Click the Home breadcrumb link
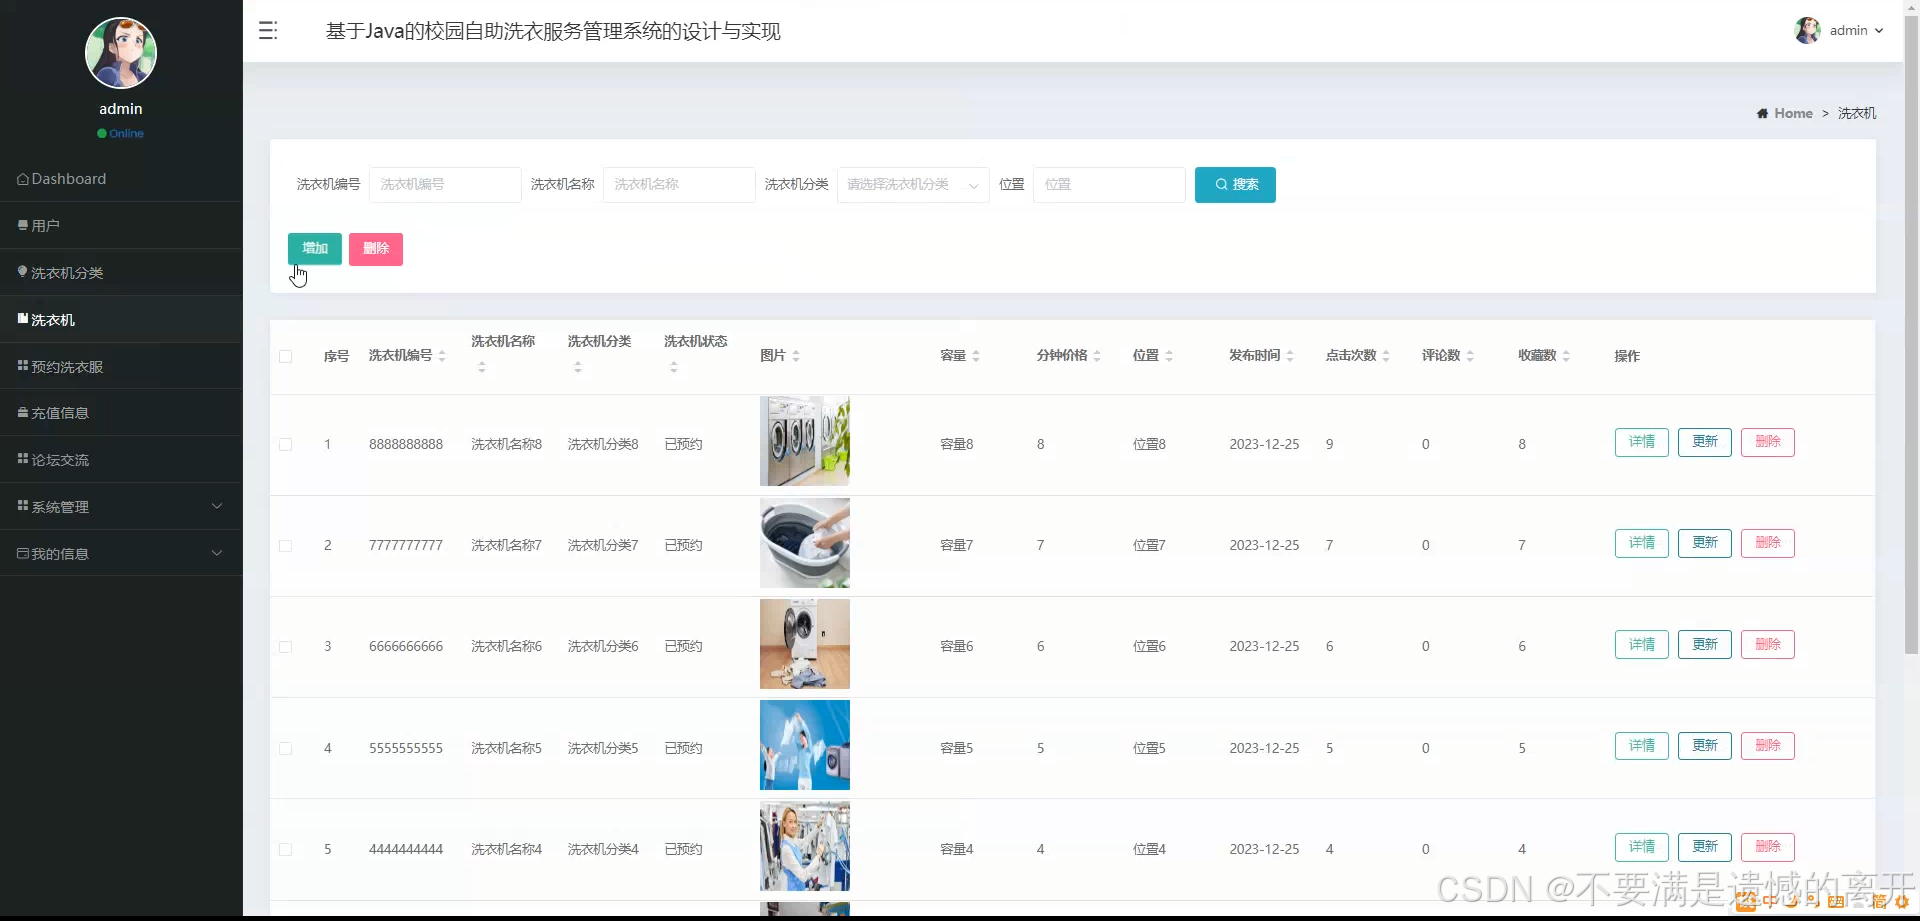The image size is (1920, 921). 1793,113
